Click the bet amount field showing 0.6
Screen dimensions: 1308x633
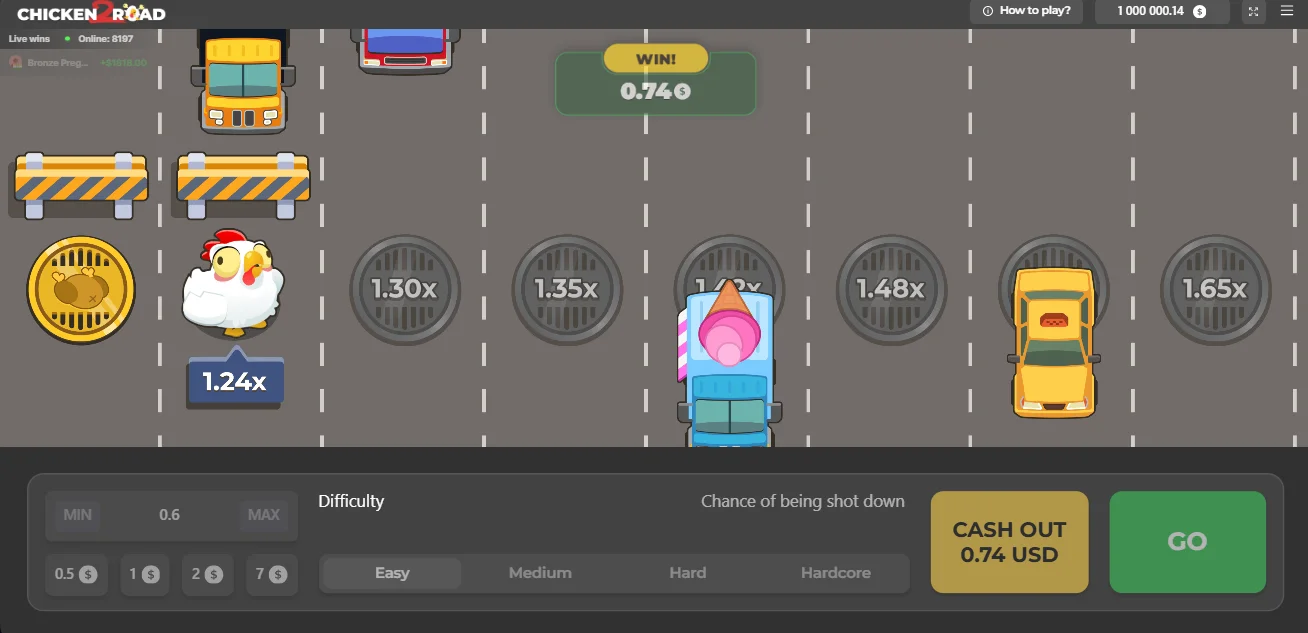click(x=170, y=515)
